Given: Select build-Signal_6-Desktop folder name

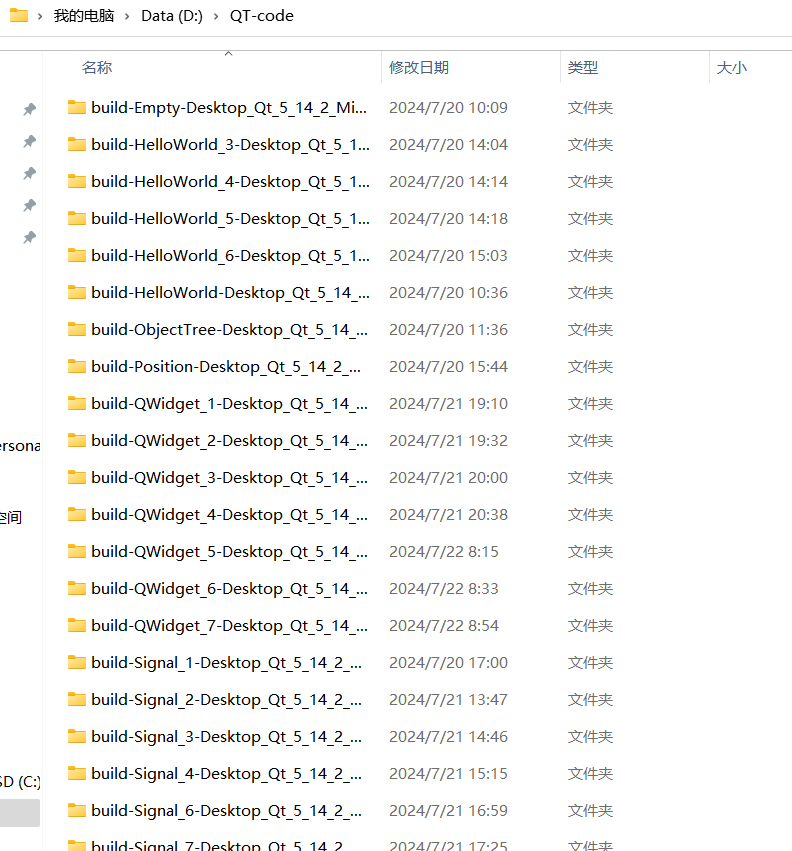Looking at the screenshot, I should coord(226,810).
